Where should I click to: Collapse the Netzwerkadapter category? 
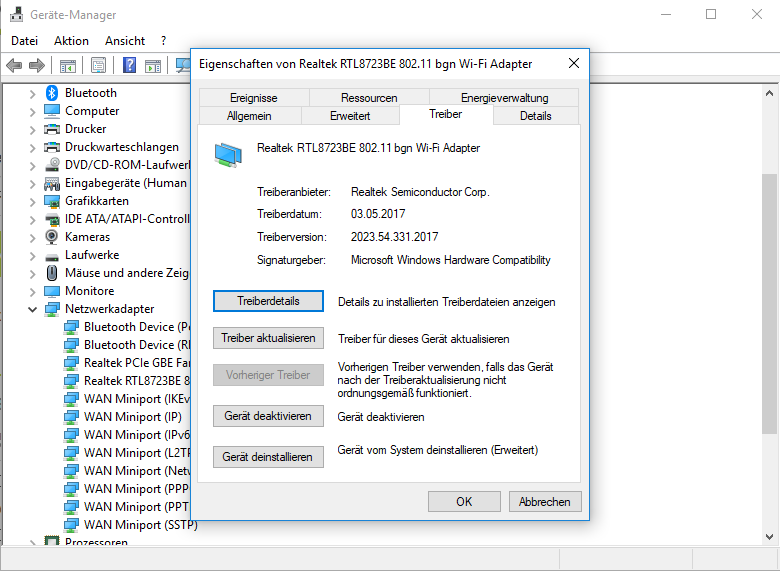[x=32, y=309]
